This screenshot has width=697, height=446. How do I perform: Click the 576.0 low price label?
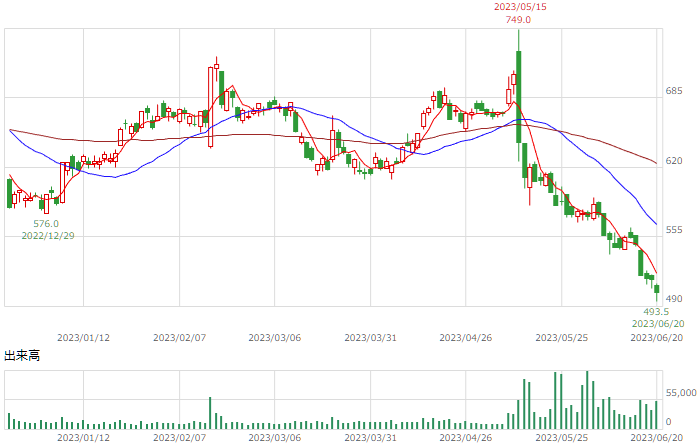pos(46,224)
